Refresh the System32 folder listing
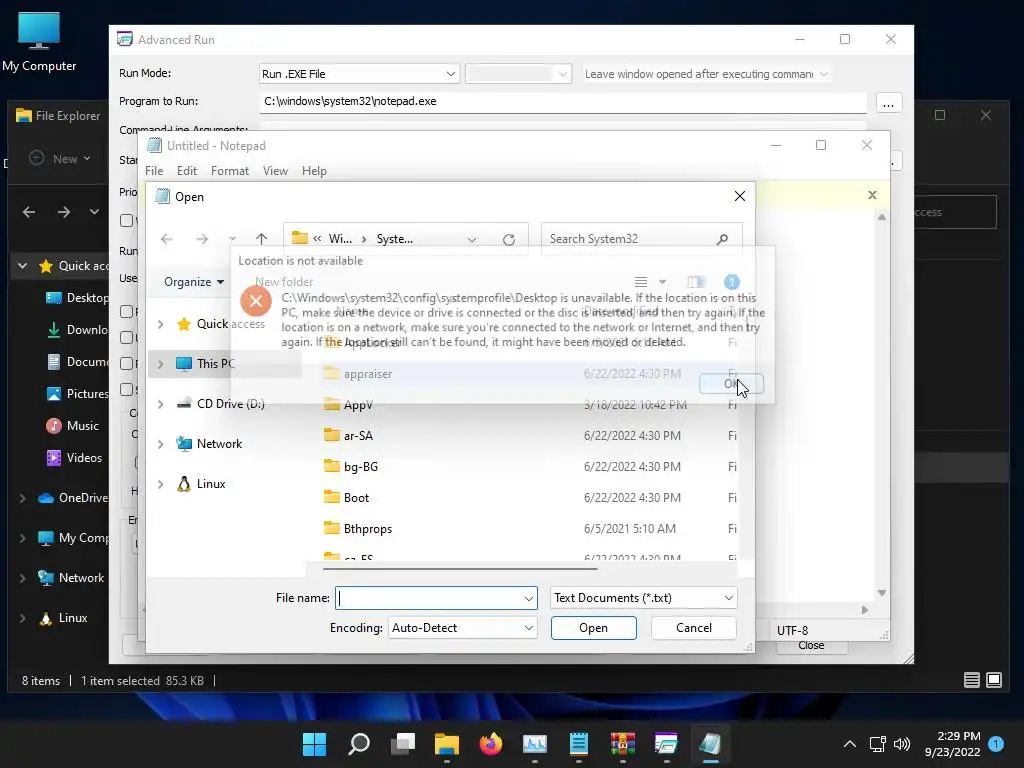This screenshot has width=1024, height=768. coord(509,240)
